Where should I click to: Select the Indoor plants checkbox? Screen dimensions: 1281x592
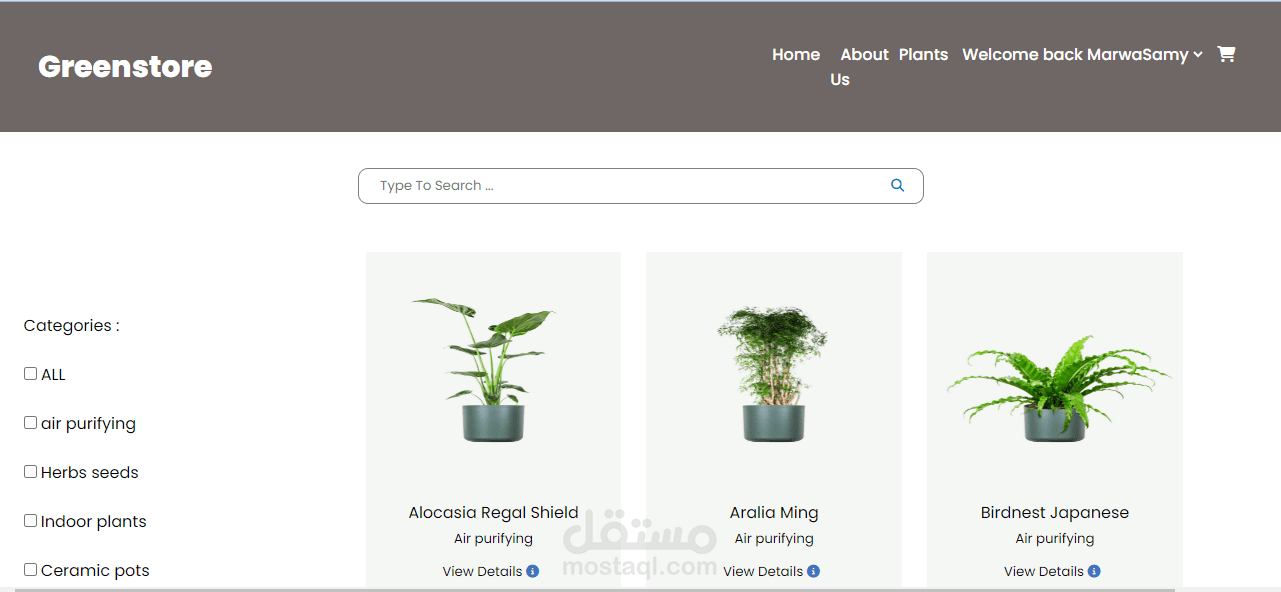tap(30, 520)
